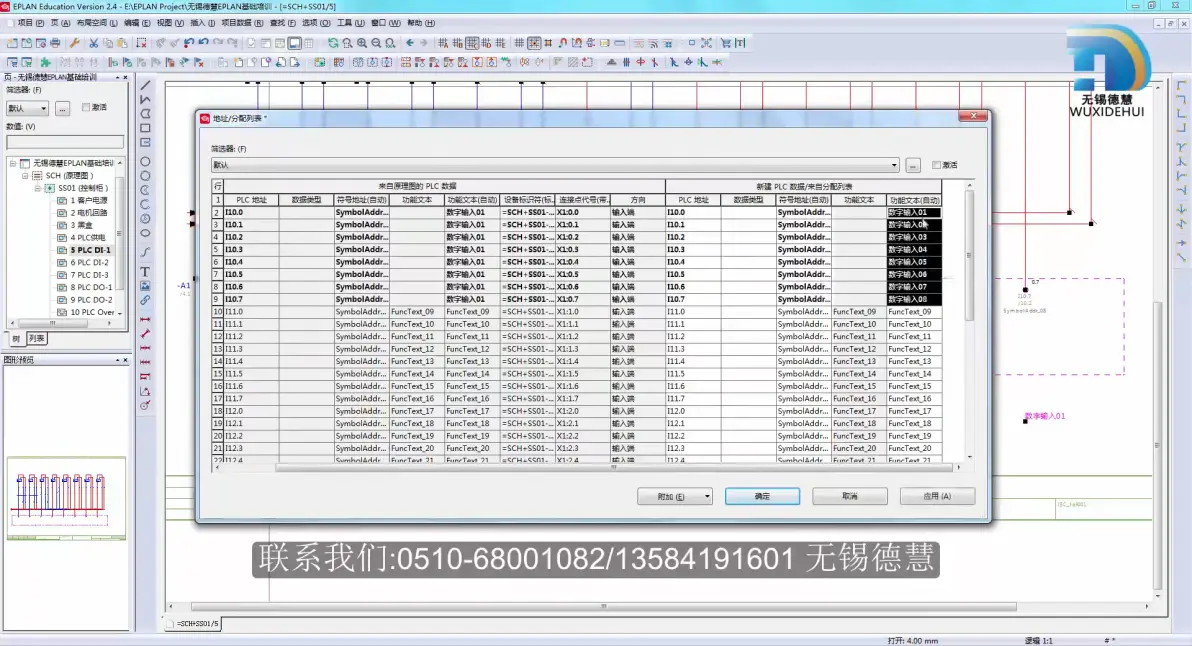Click the green Refresh view icon
This screenshot has height=646, width=1192.
(x=333, y=43)
